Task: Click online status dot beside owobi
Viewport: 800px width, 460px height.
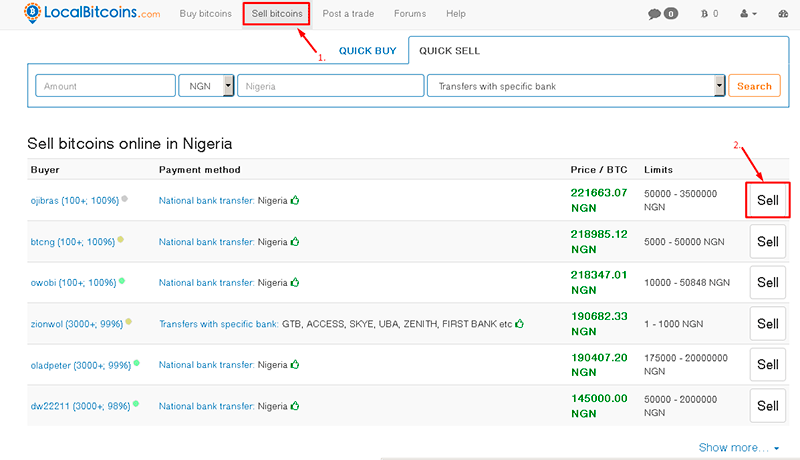Action: (x=122, y=280)
